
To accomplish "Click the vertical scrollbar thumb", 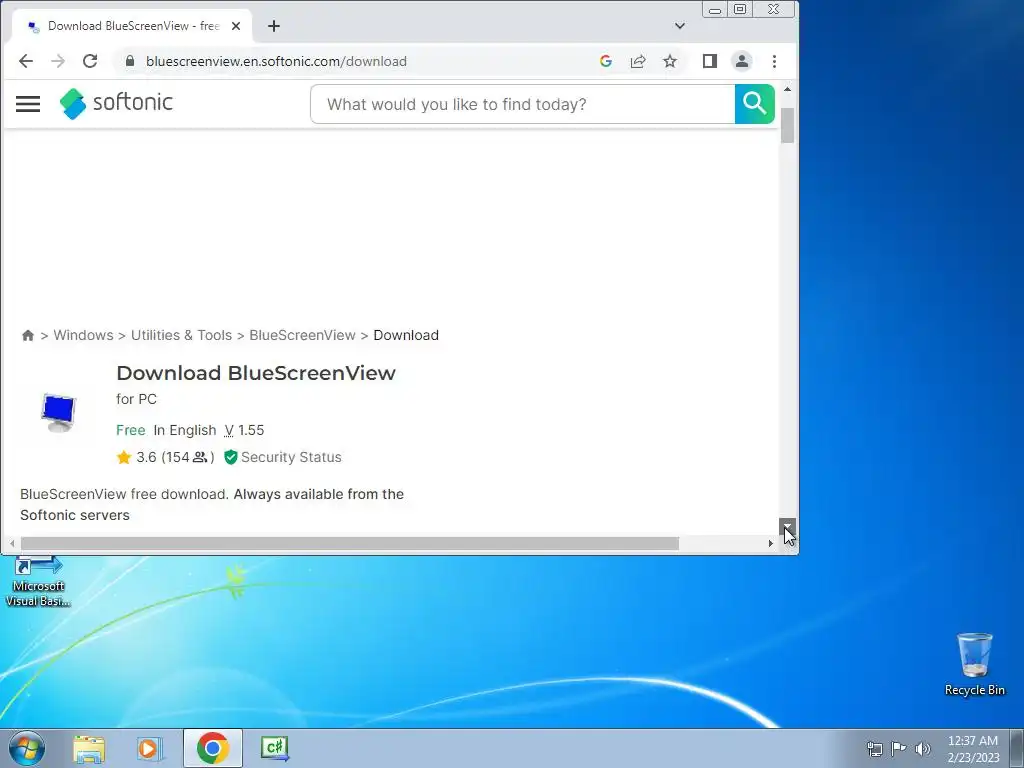I will [x=788, y=125].
